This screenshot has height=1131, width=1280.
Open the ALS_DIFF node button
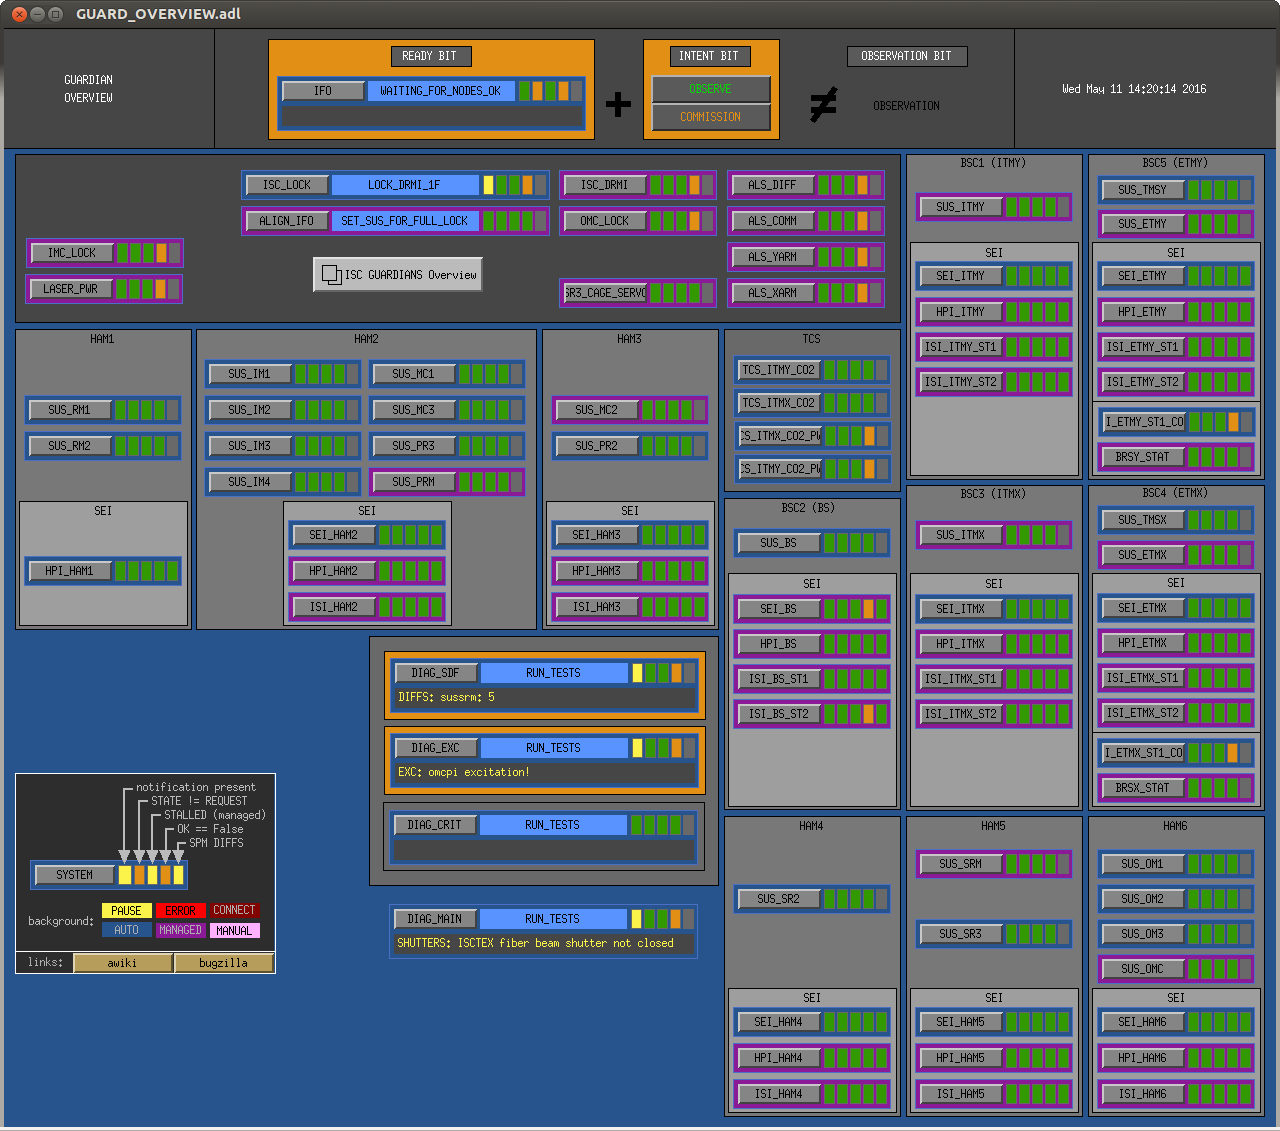[773, 185]
